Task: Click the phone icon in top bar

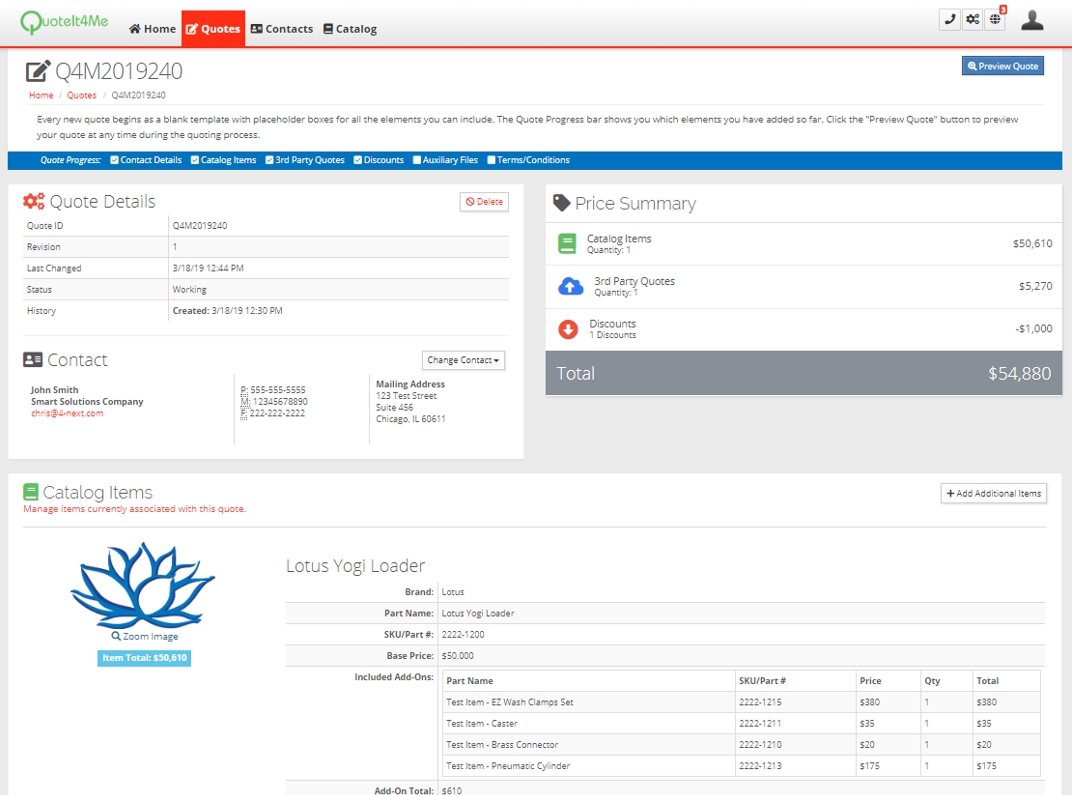Action: pyautogui.click(x=949, y=20)
